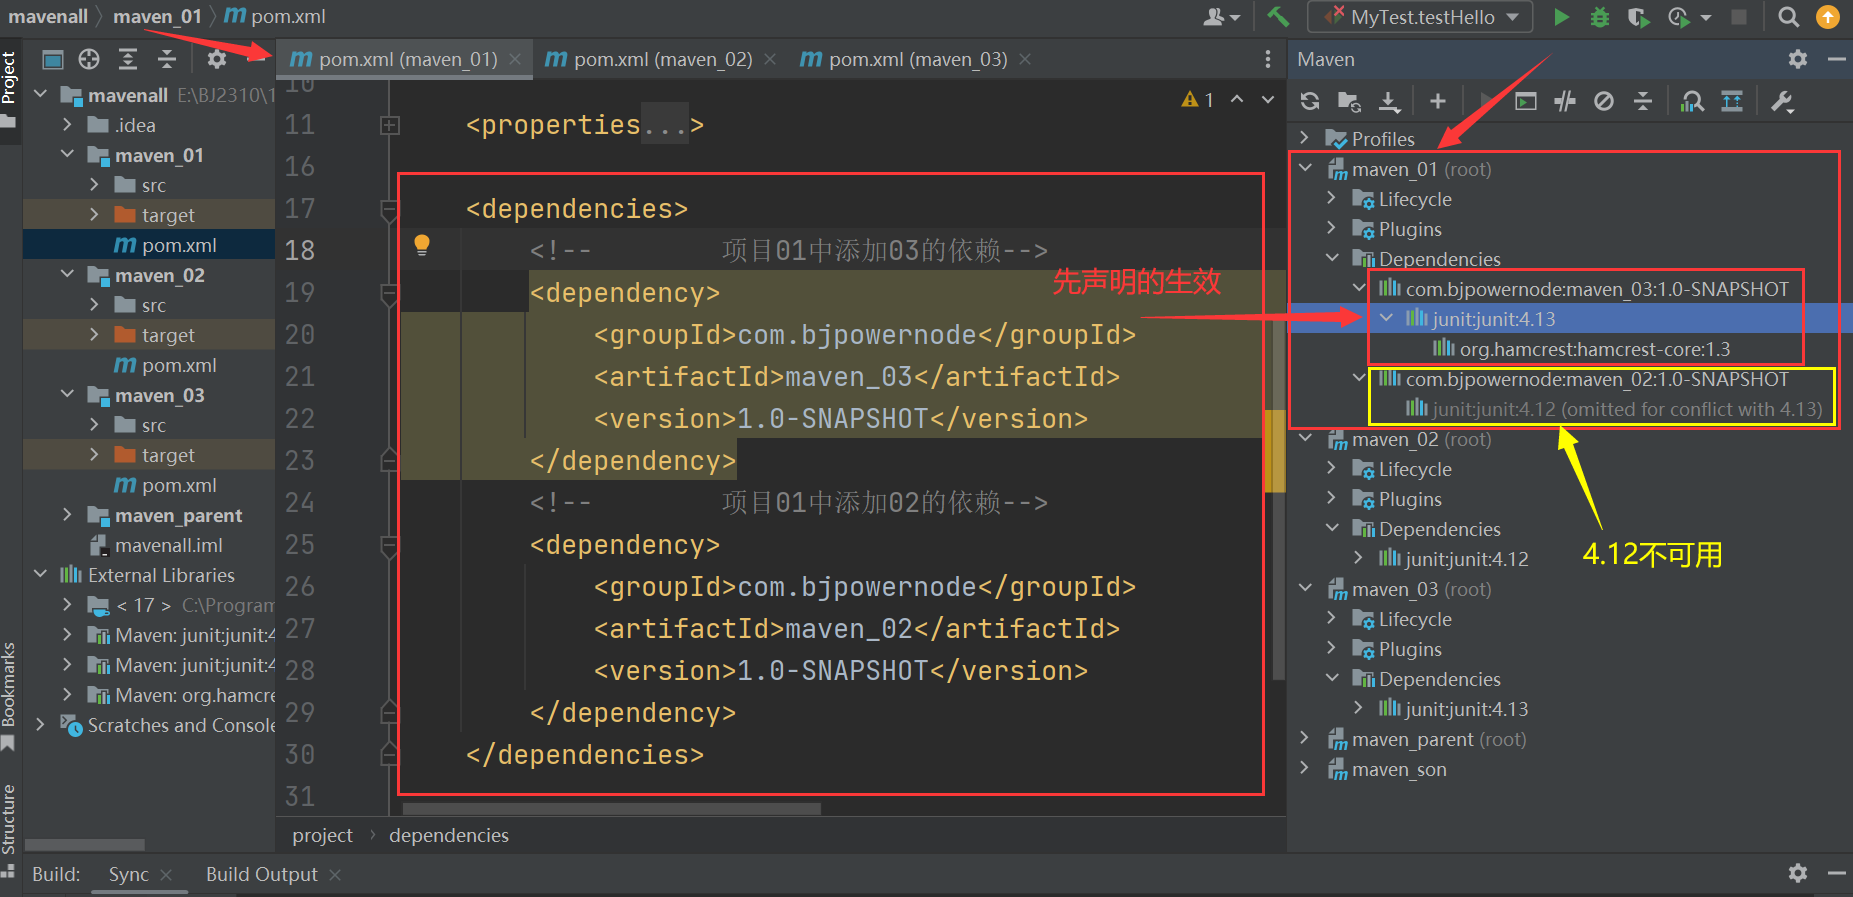The image size is (1853, 897).
Task: Click the editor horizontal scrollbar
Action: point(611,808)
